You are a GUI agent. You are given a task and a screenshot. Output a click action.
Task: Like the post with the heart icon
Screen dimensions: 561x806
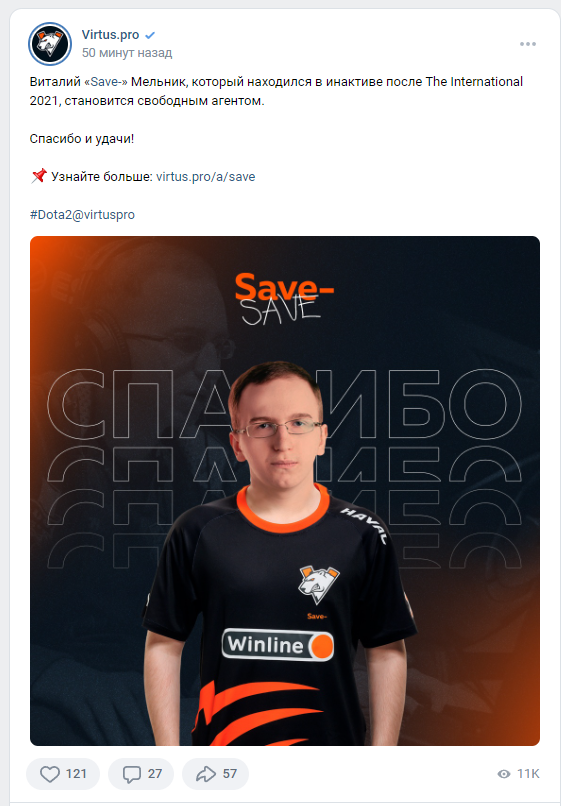pos(50,774)
